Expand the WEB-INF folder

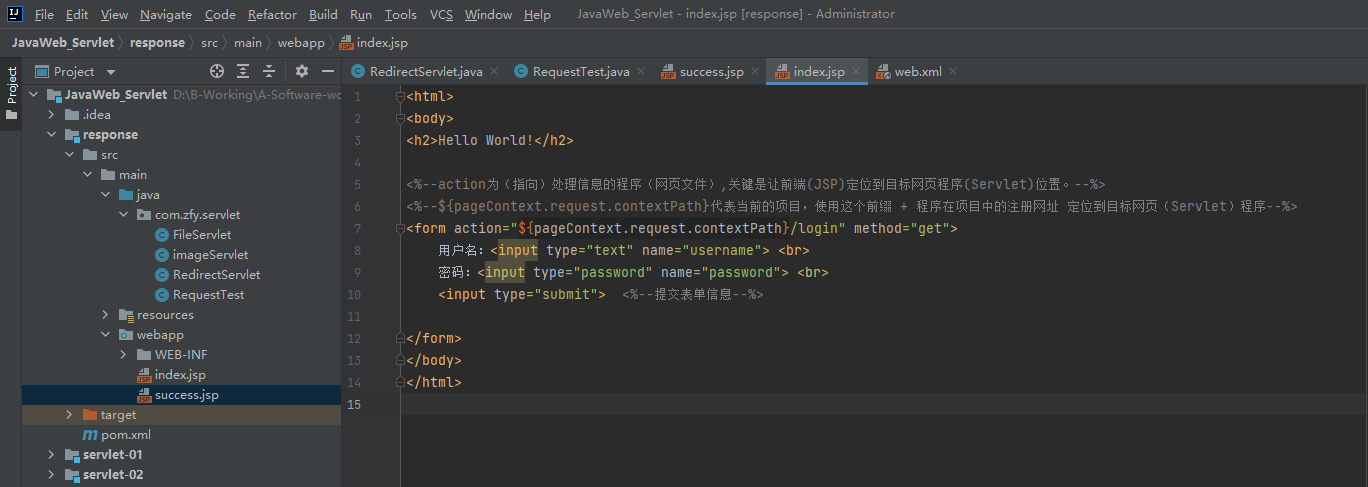click(123, 355)
